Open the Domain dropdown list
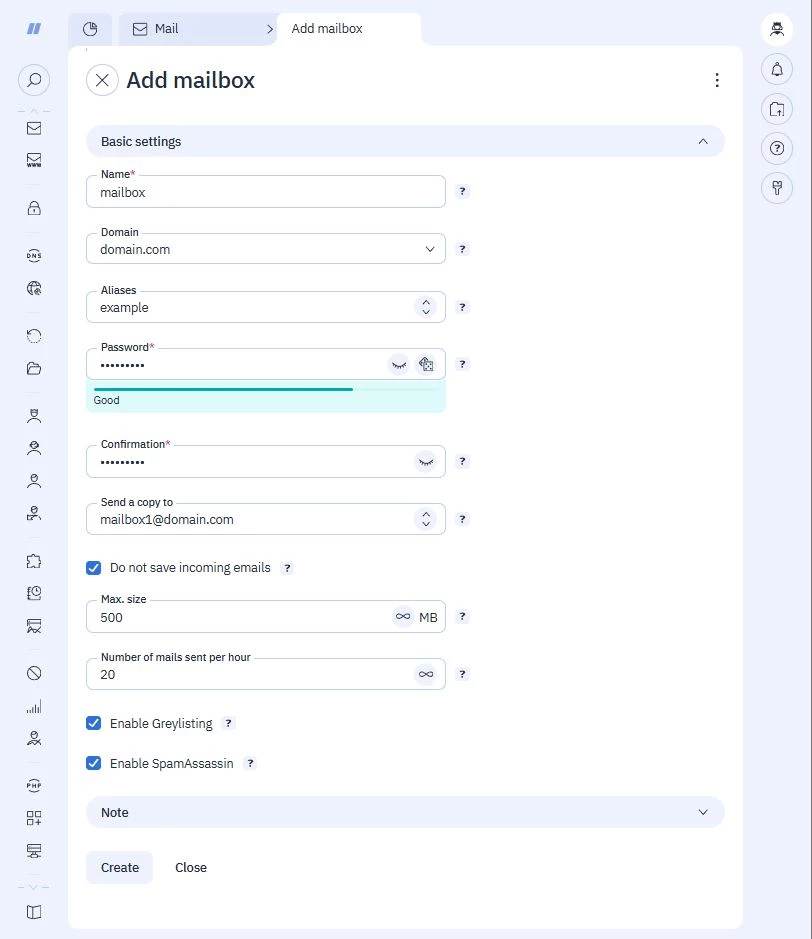The height and width of the screenshot is (939, 812). point(266,249)
